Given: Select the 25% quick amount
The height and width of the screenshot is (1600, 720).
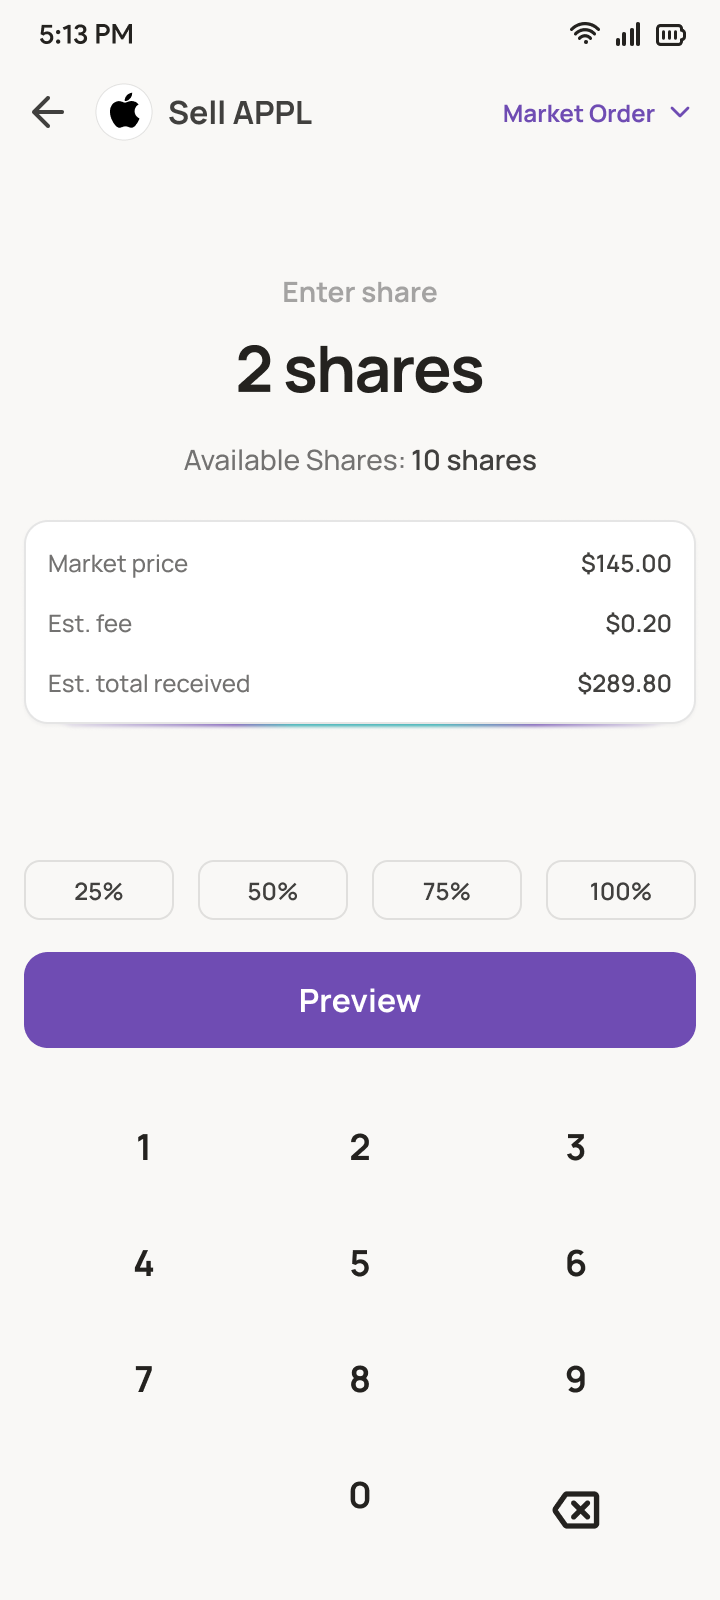Looking at the screenshot, I should tap(99, 890).
